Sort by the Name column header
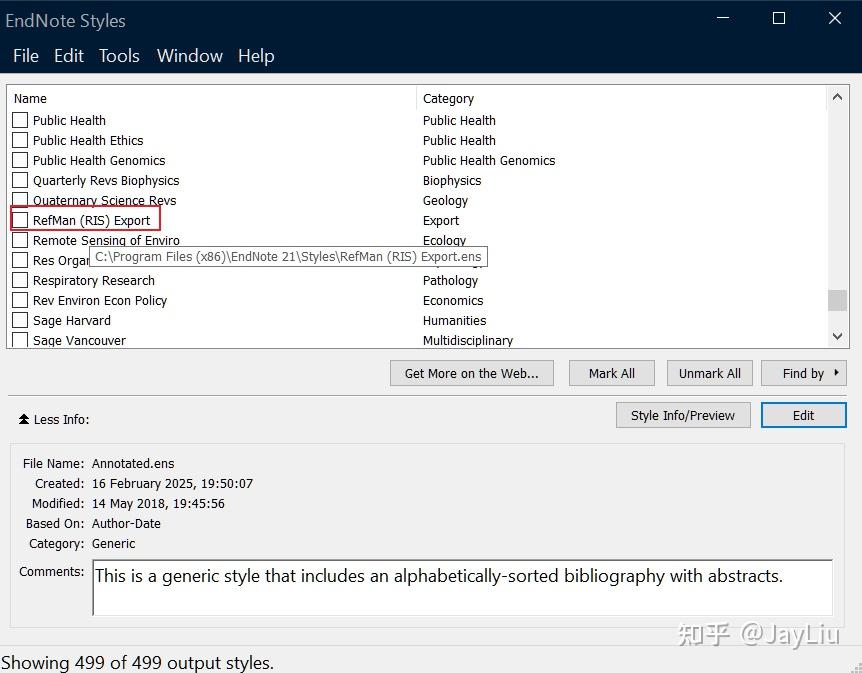 (30, 98)
